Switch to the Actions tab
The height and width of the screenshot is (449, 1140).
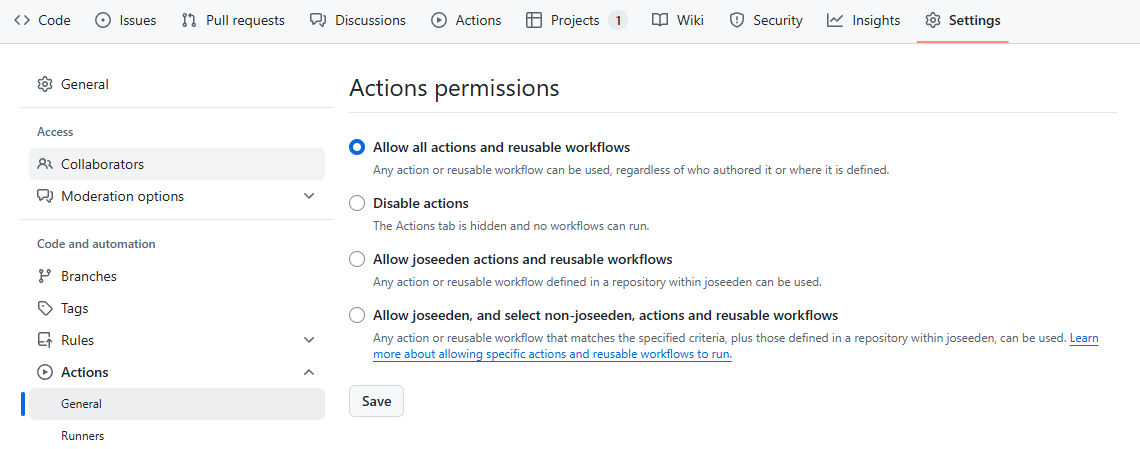pyautogui.click(x=466, y=20)
